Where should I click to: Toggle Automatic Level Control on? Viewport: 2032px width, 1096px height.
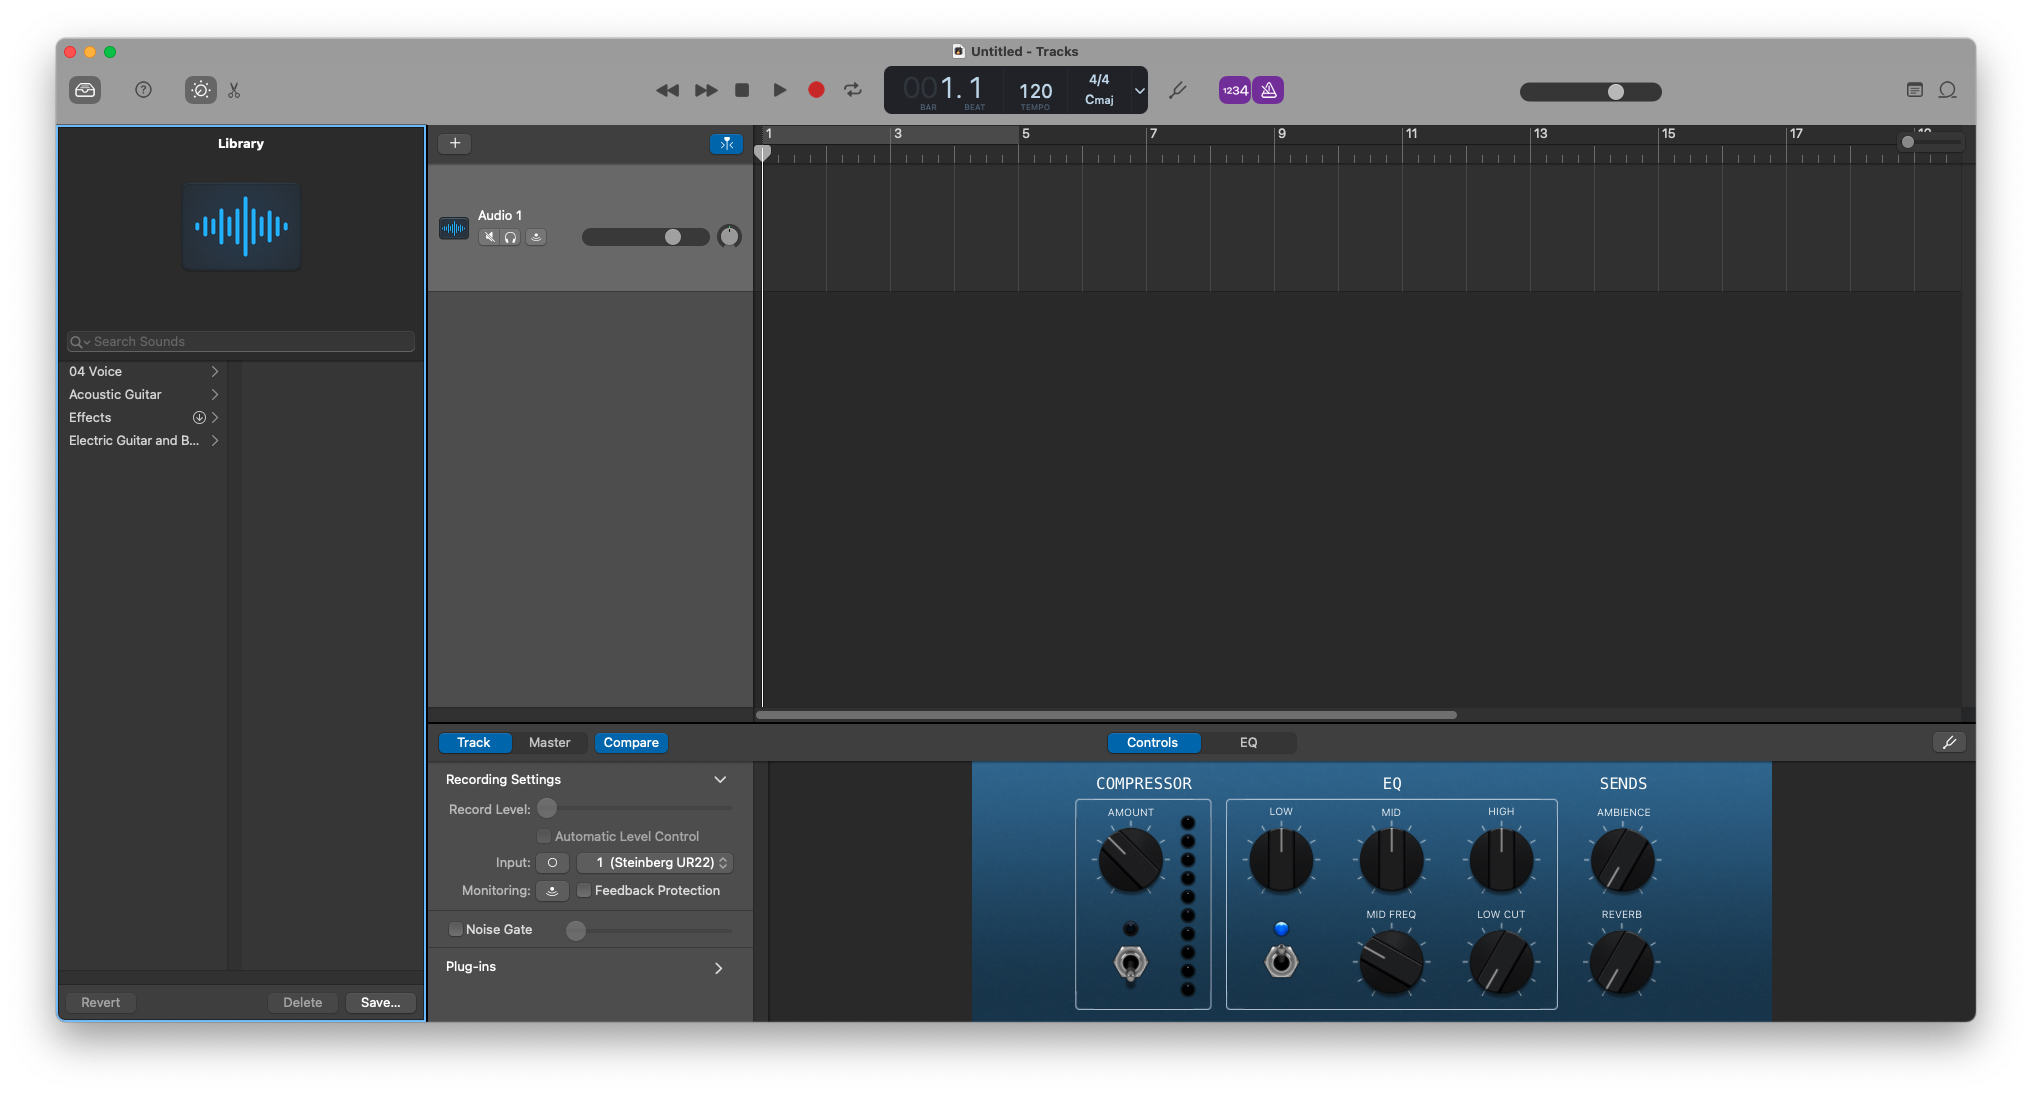pyautogui.click(x=544, y=835)
